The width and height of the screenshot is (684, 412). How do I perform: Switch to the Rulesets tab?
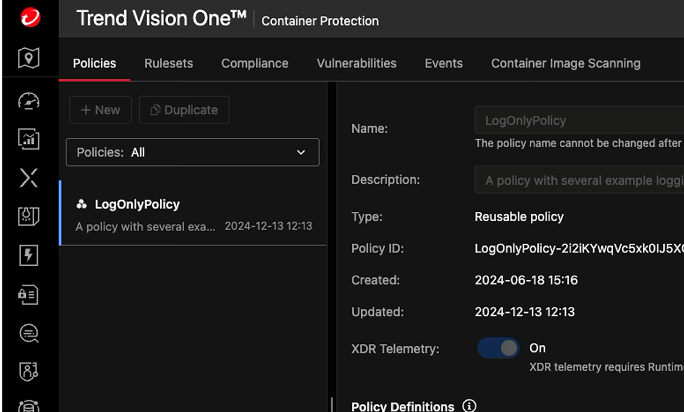(168, 63)
